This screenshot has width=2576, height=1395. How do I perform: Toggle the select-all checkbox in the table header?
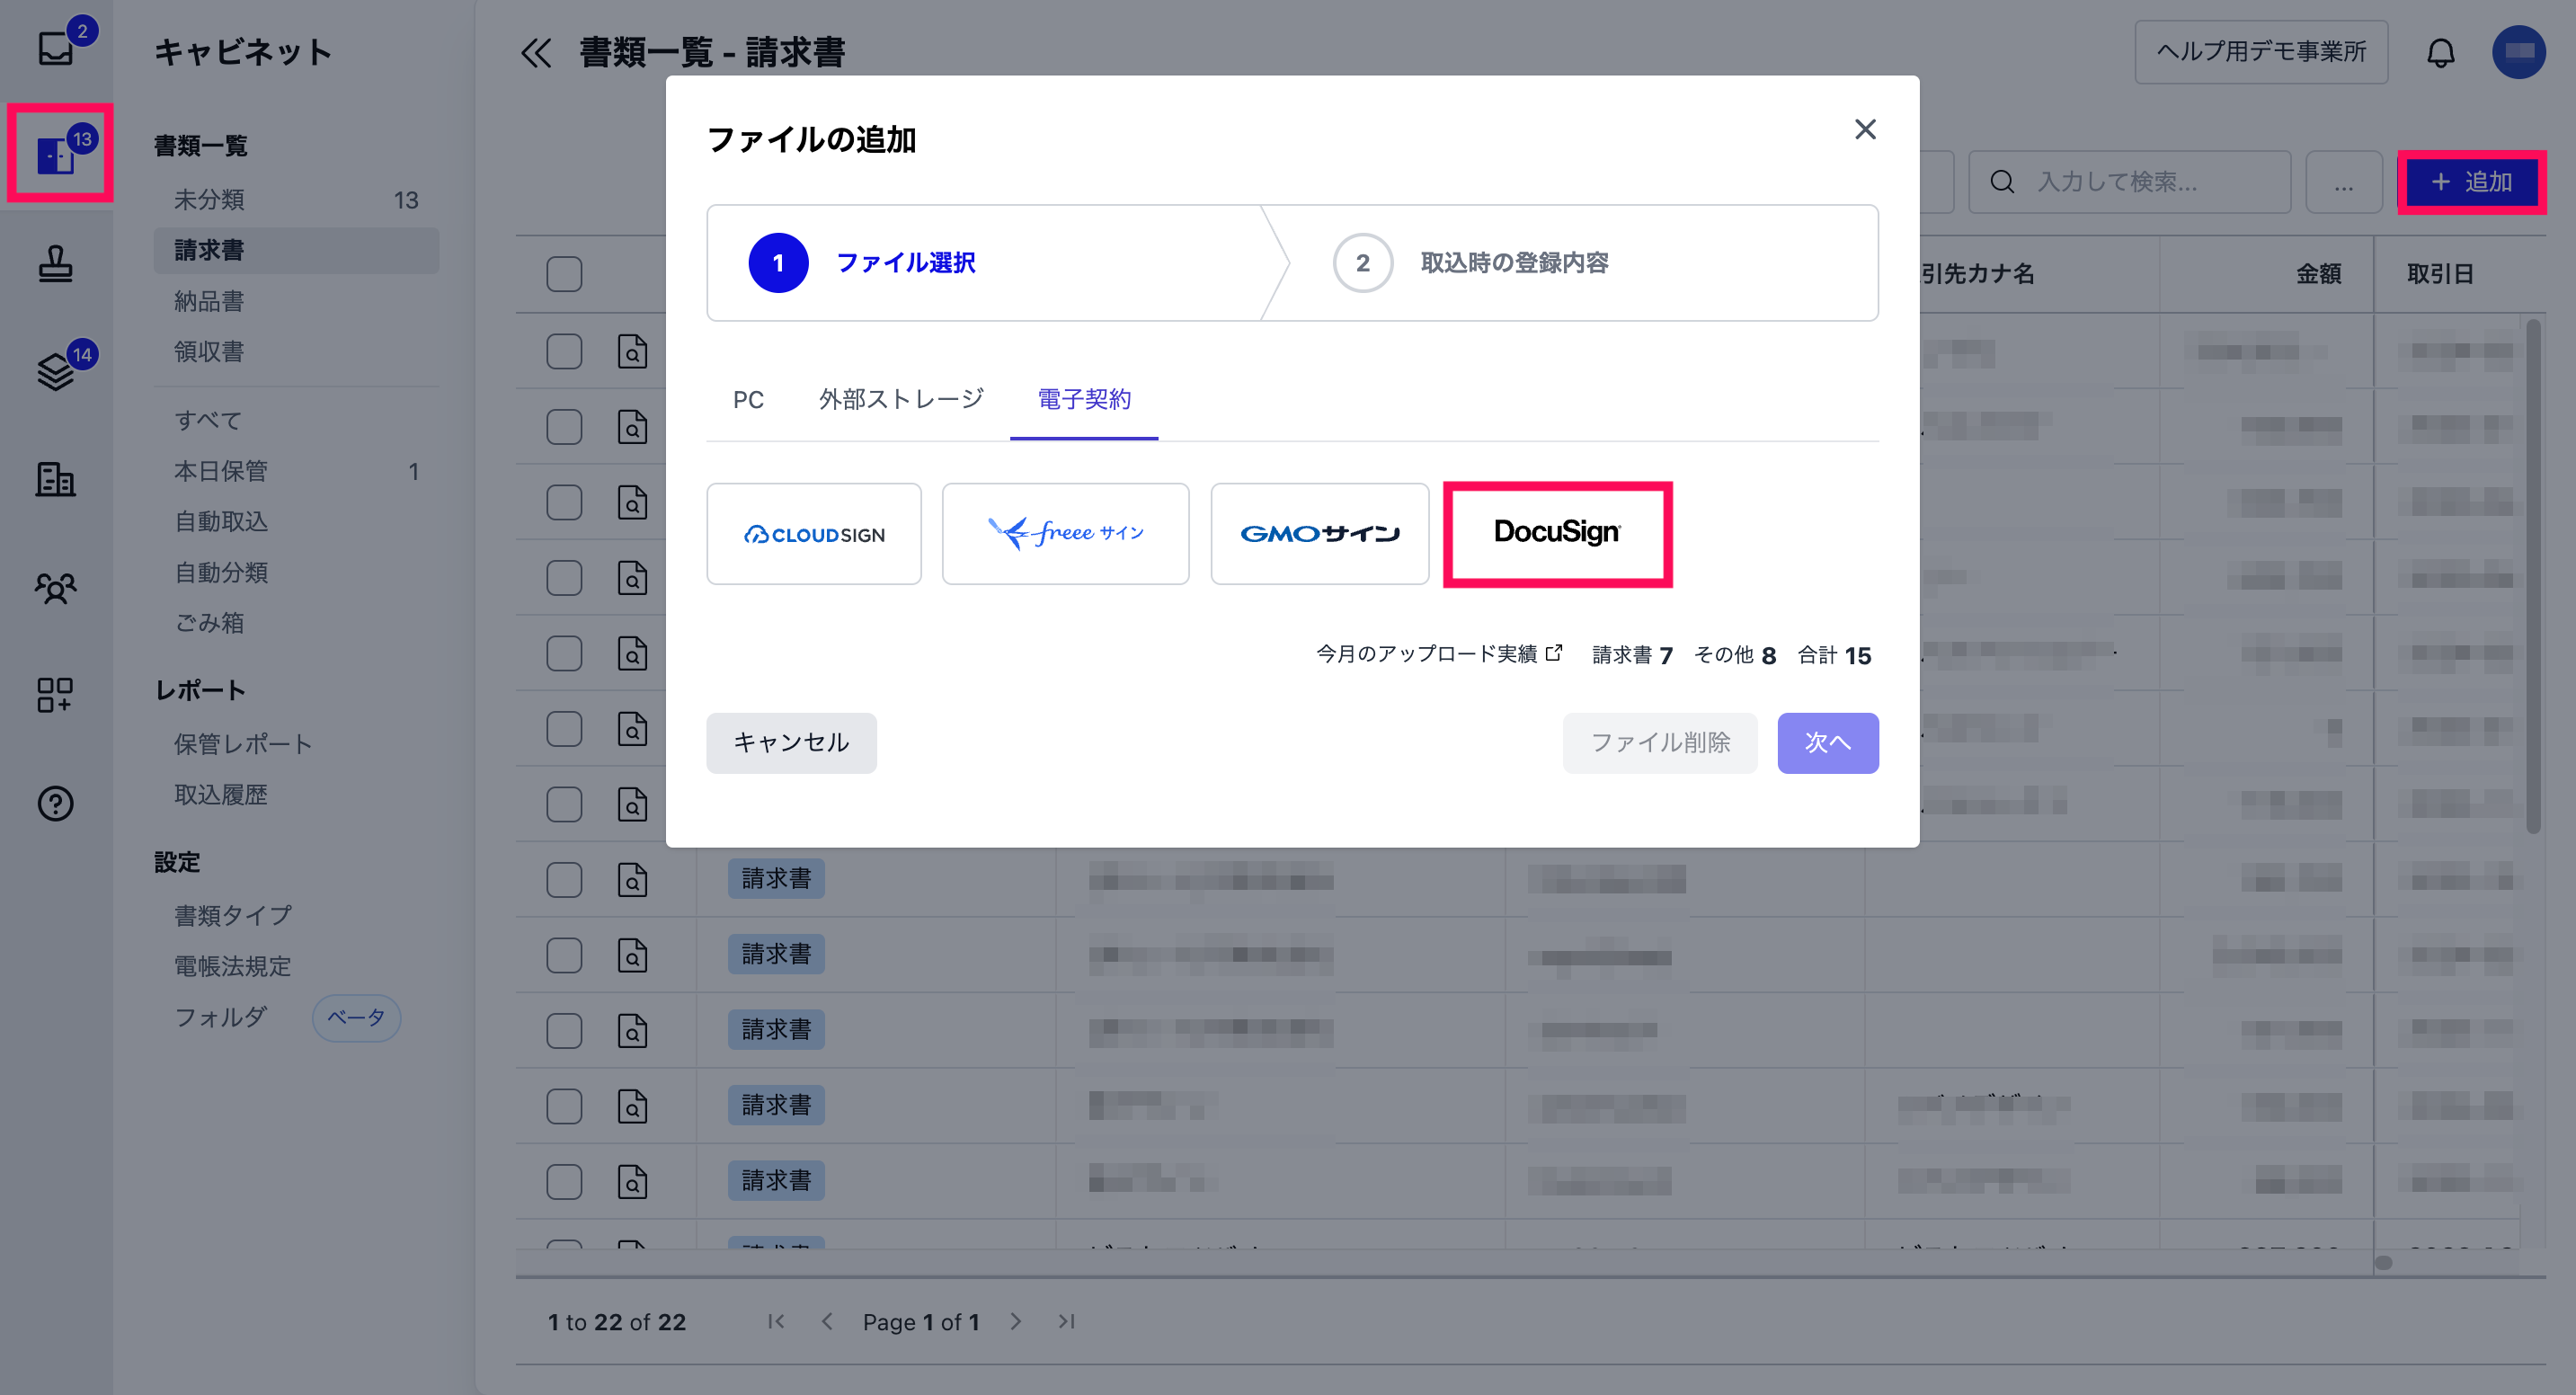tap(564, 274)
